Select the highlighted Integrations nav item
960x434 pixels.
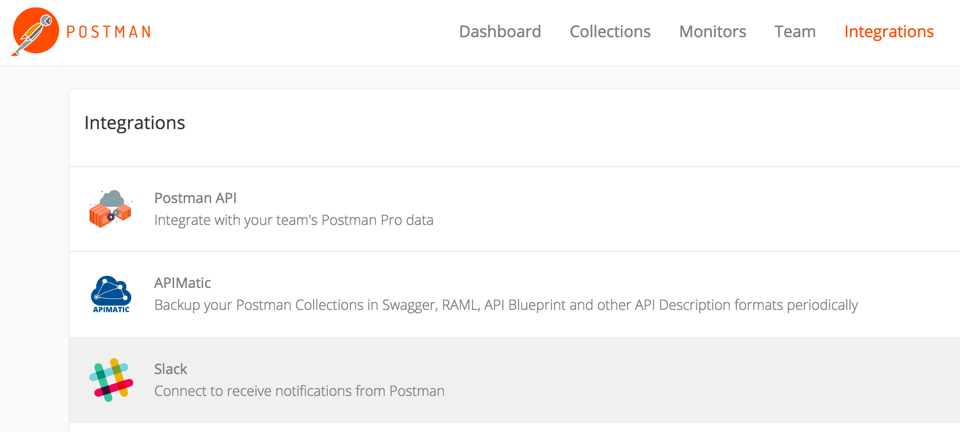889,31
